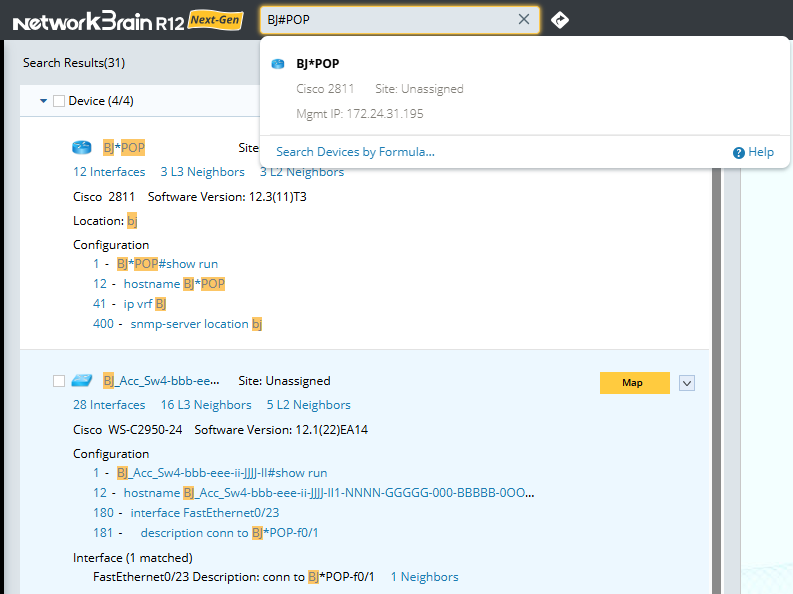Viewport: 793px width, 594px height.
Task: Open 5 L2 Neighbors link
Action: (x=309, y=405)
